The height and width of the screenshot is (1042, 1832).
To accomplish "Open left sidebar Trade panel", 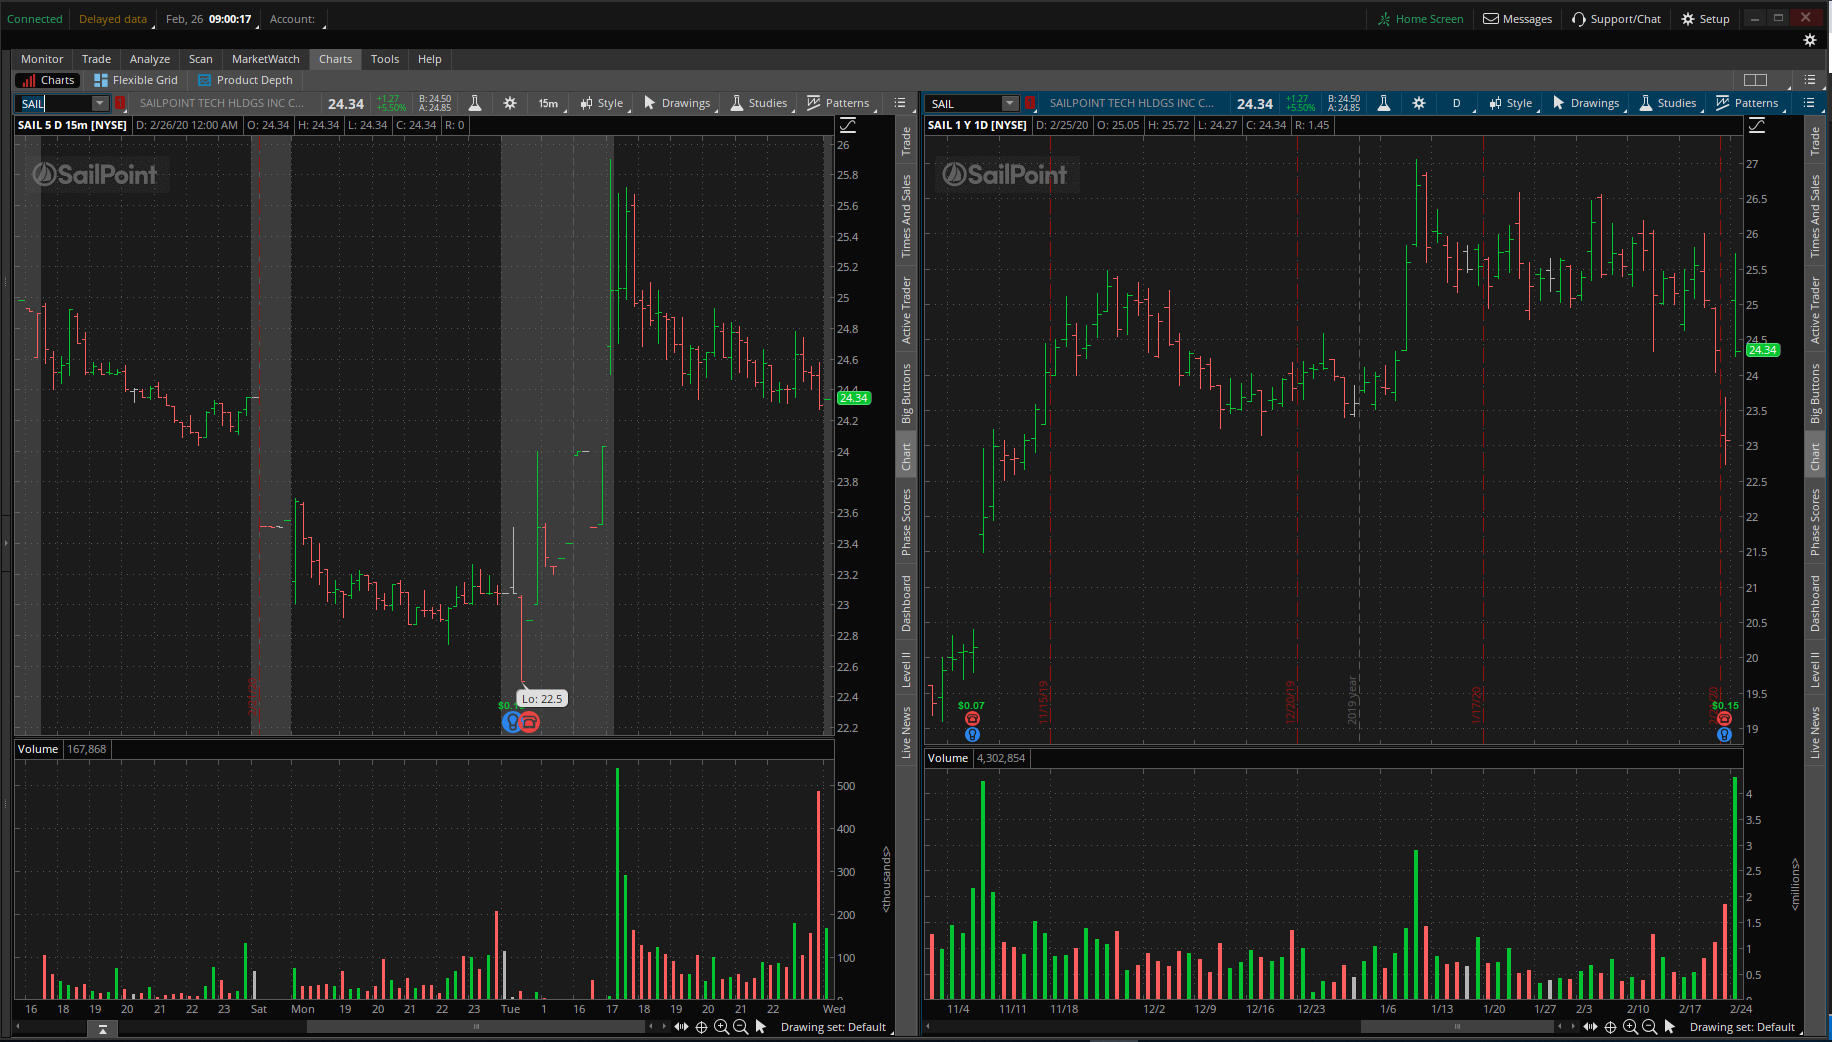I will click(x=906, y=141).
